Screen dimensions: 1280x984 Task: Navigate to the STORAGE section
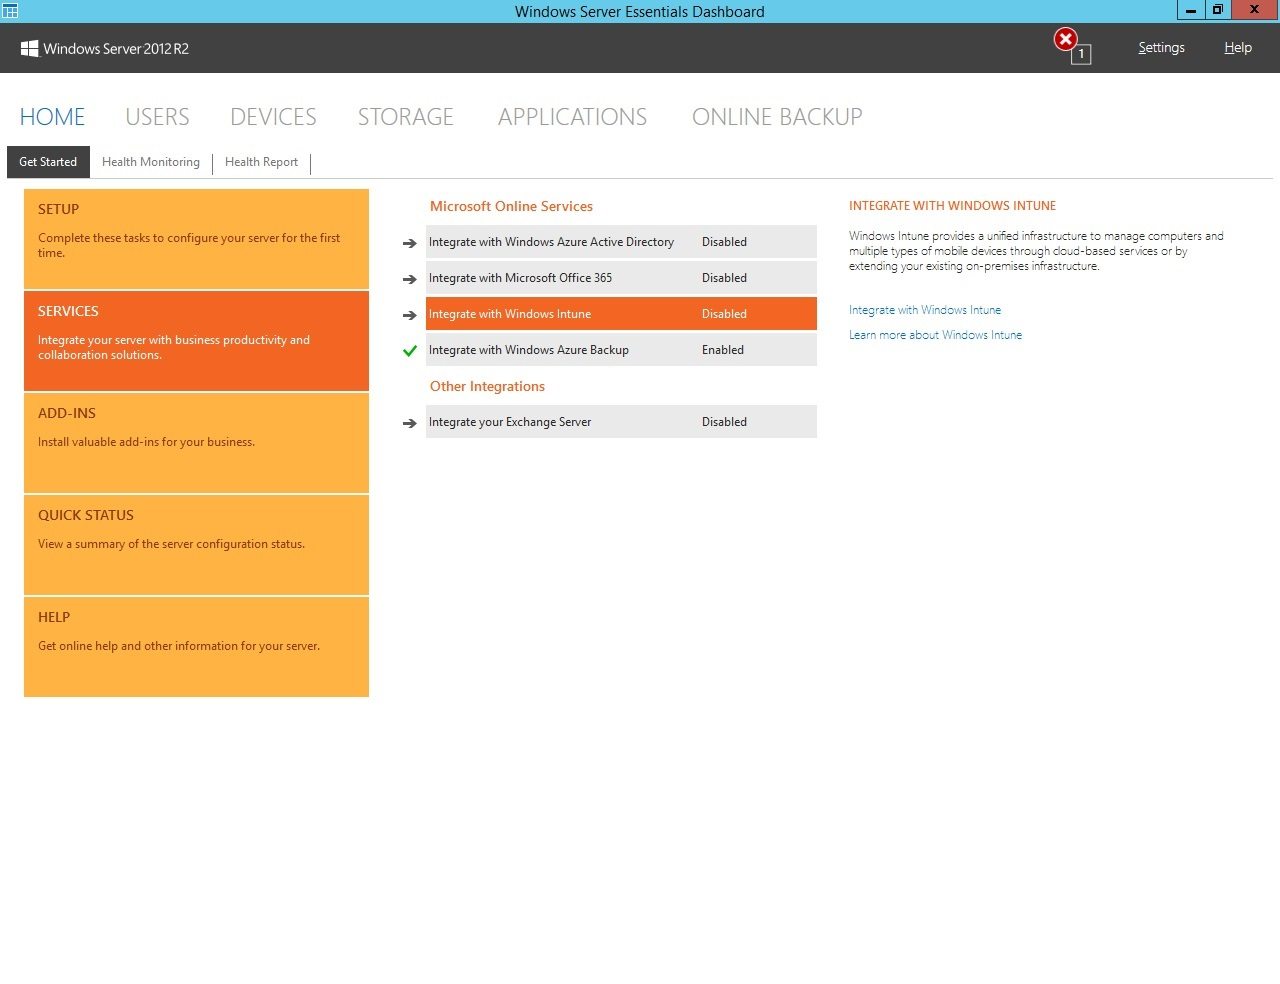[x=406, y=117]
